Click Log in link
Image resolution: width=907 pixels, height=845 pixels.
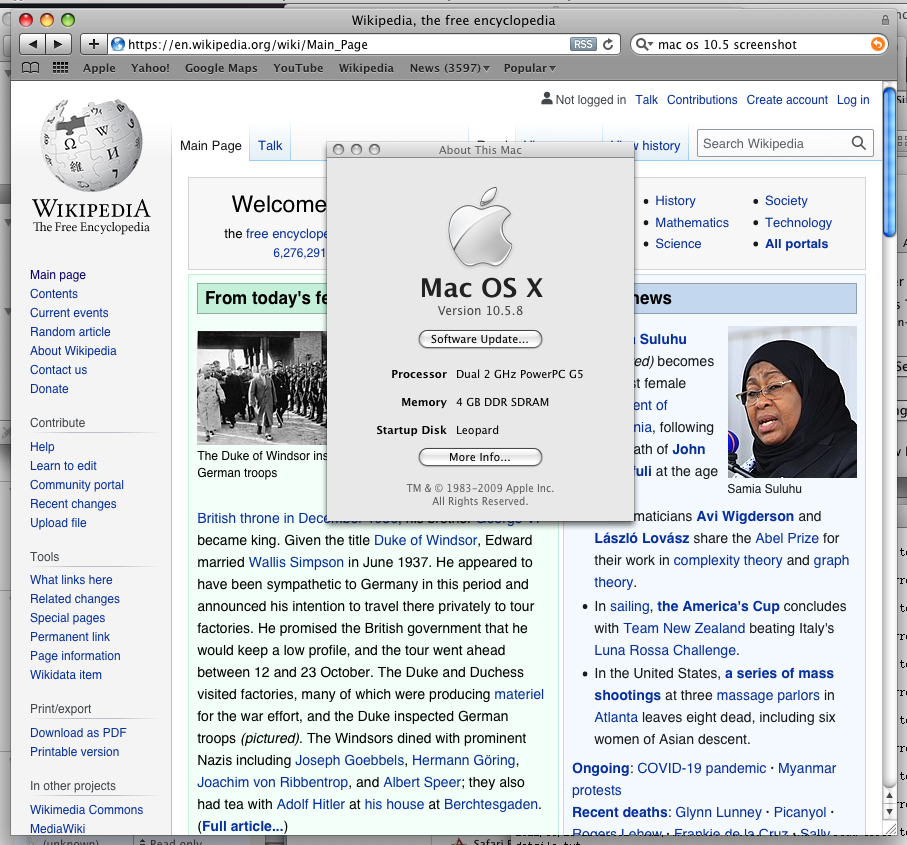(853, 99)
